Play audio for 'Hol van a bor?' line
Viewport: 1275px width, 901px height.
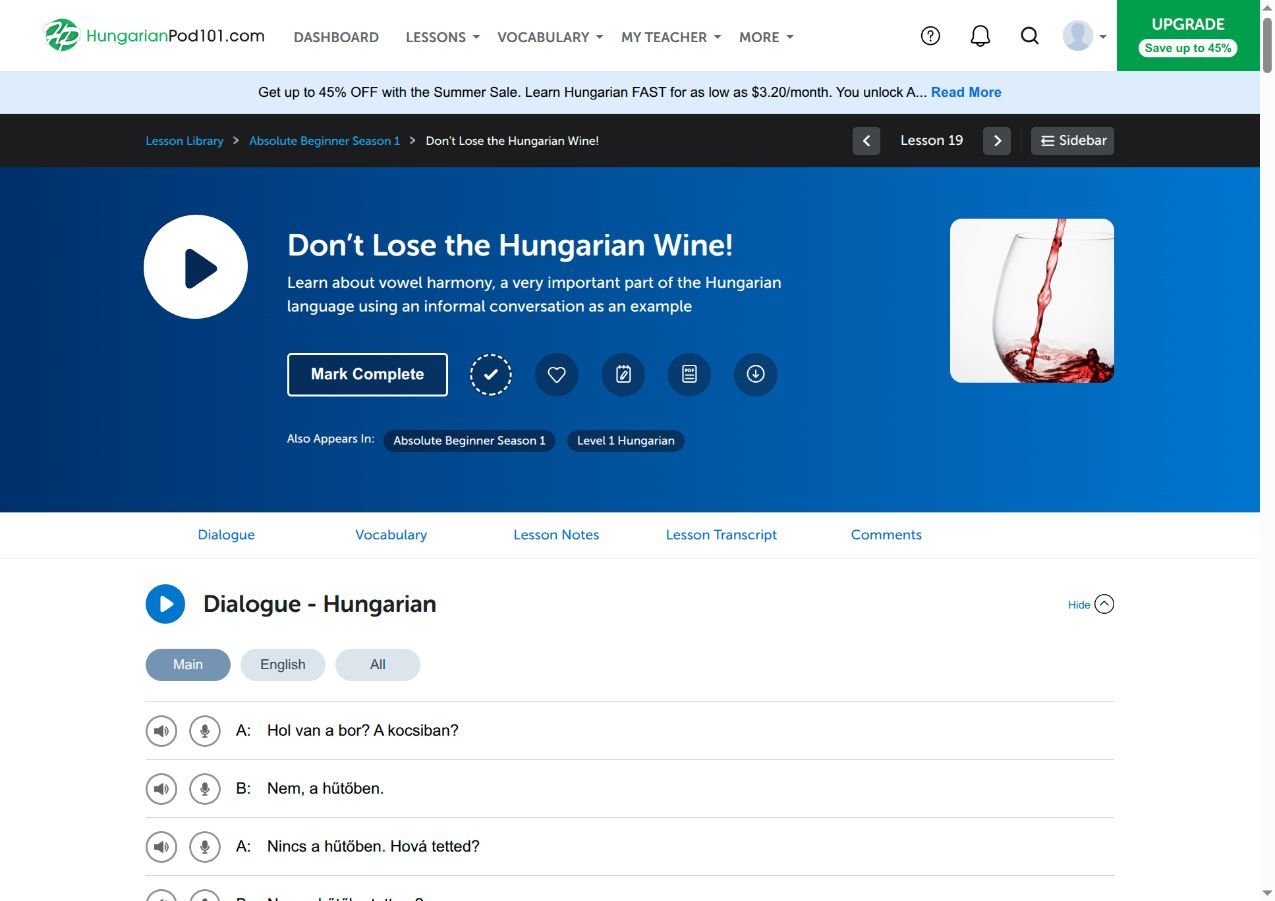coord(161,731)
